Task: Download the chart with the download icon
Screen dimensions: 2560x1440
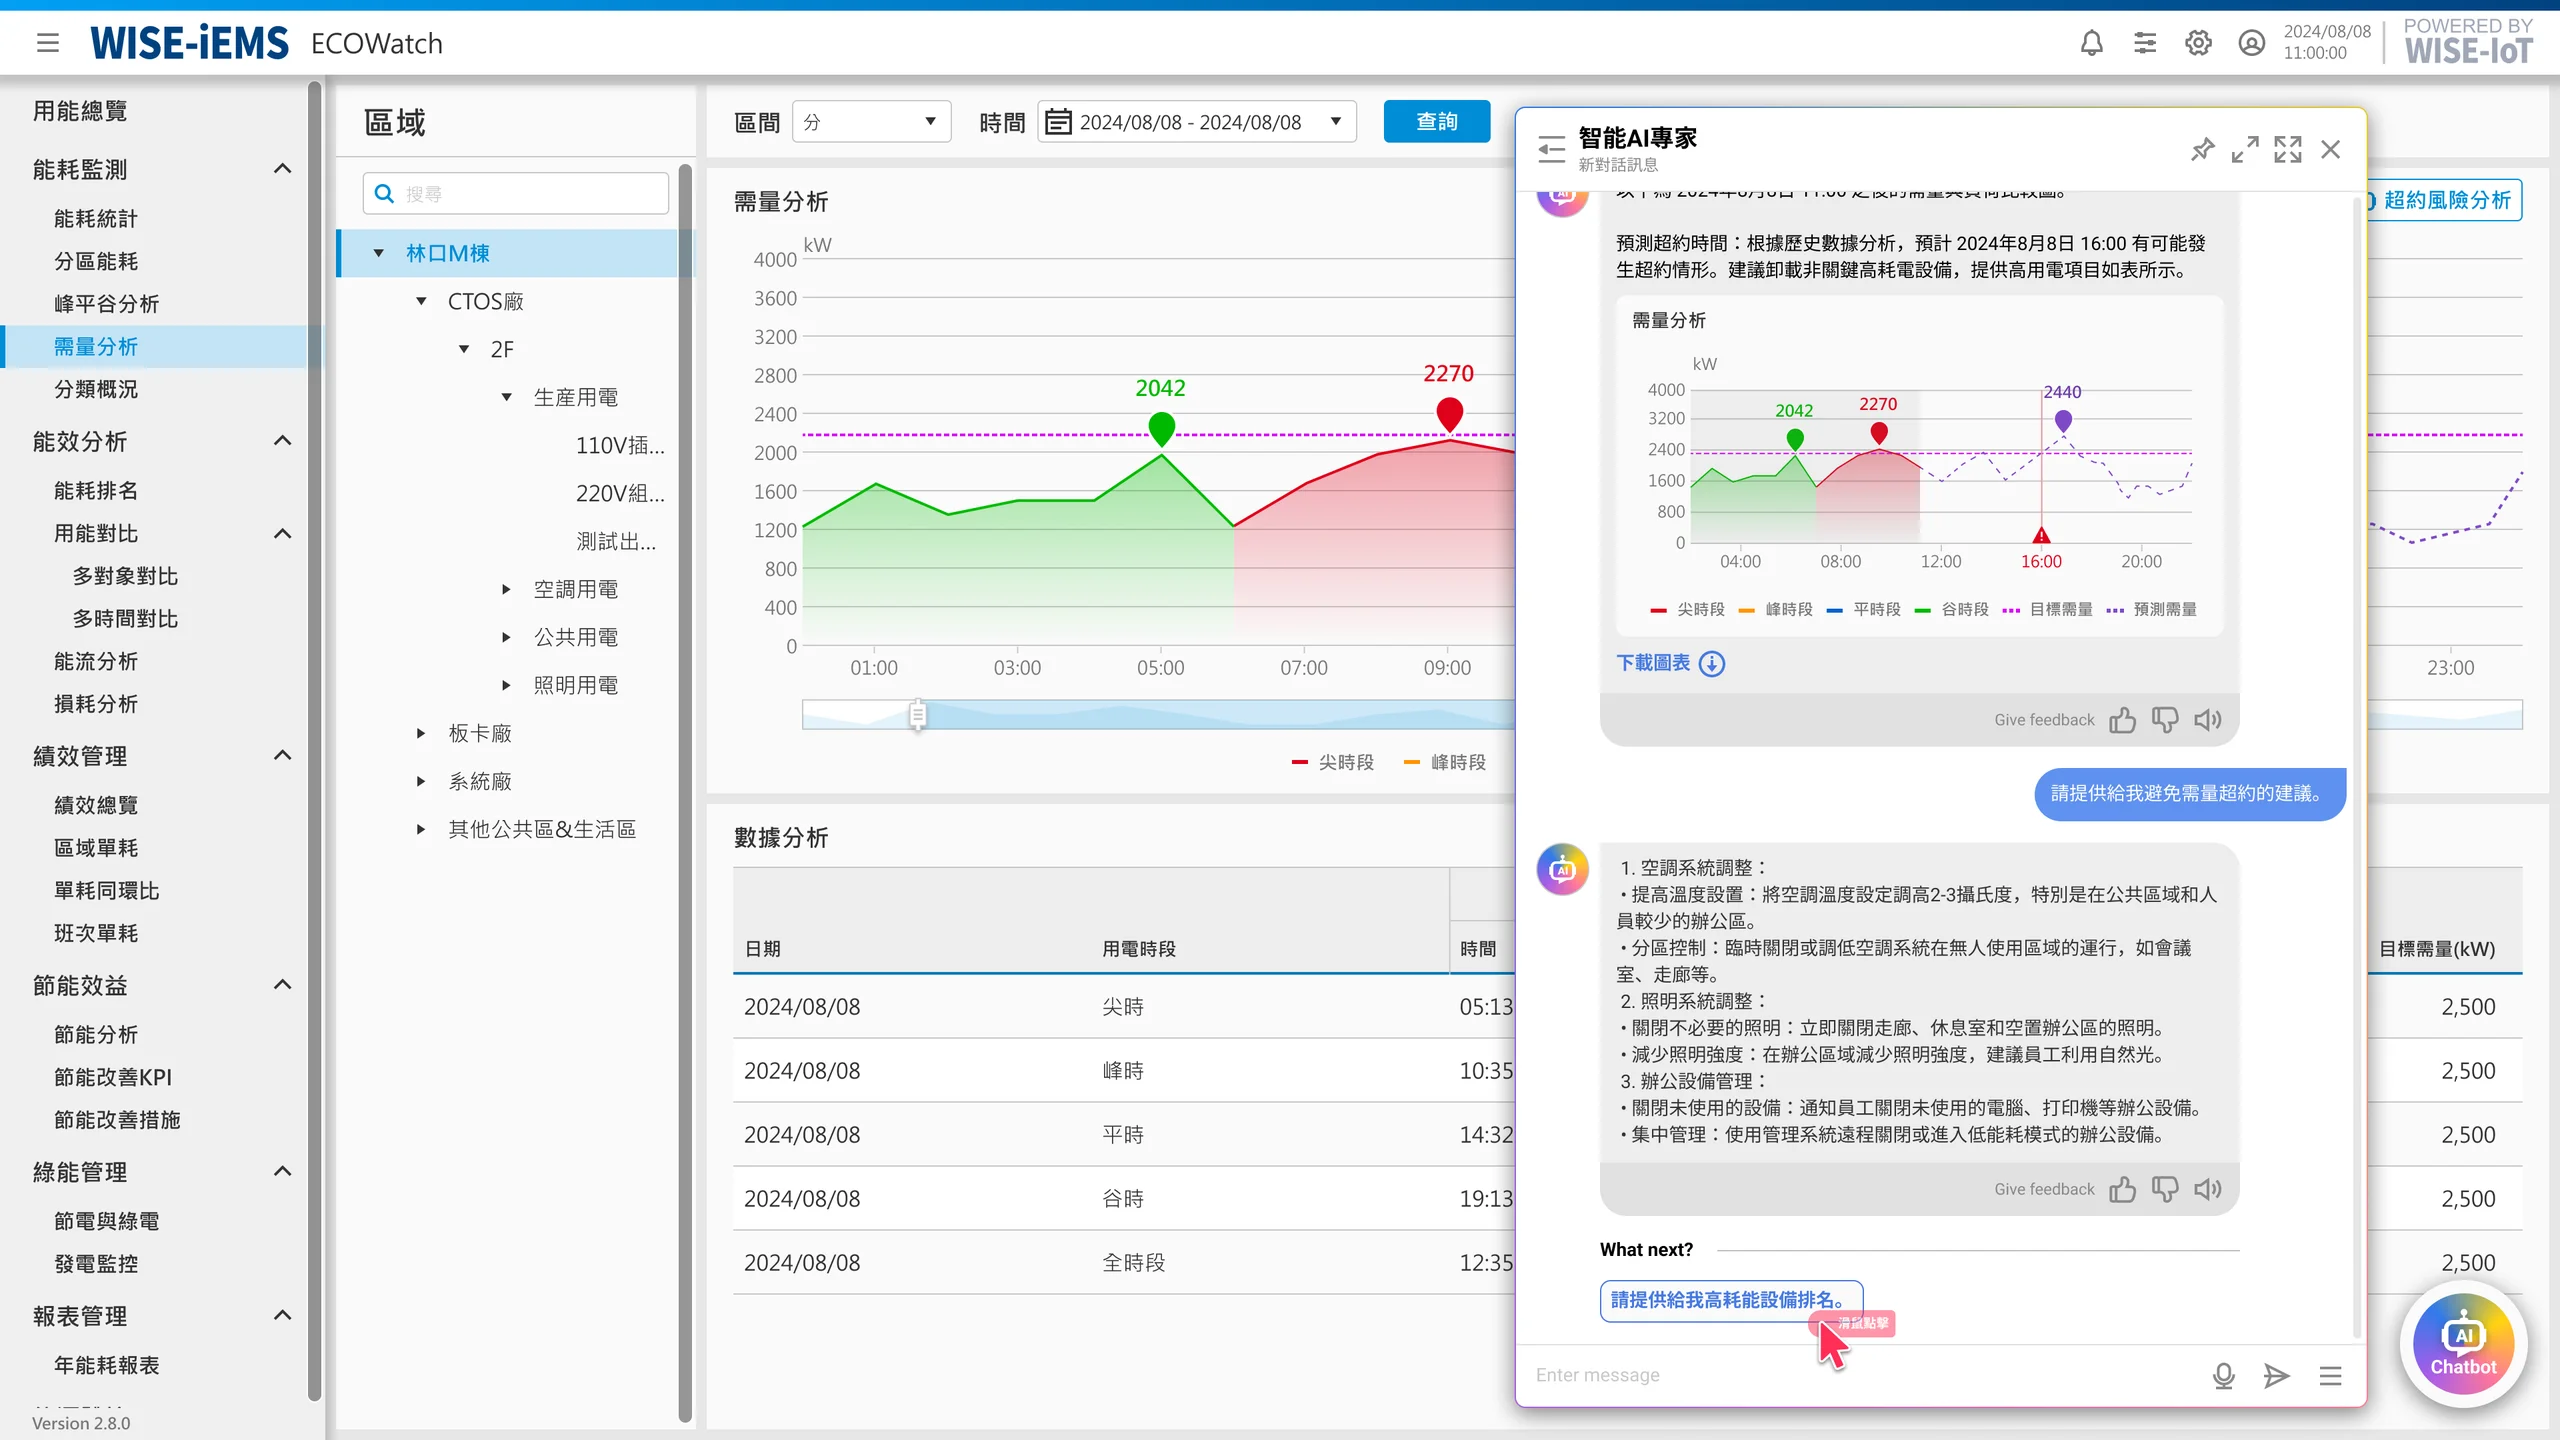Action: click(x=1712, y=663)
